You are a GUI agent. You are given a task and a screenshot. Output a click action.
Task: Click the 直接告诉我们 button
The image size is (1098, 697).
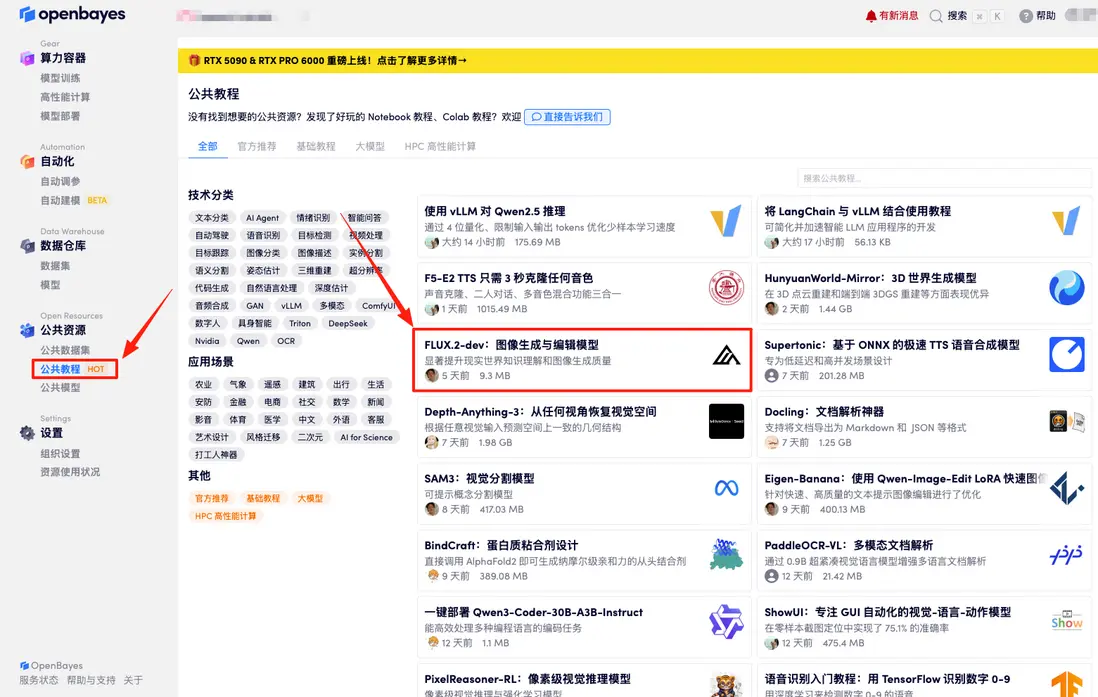coord(567,117)
